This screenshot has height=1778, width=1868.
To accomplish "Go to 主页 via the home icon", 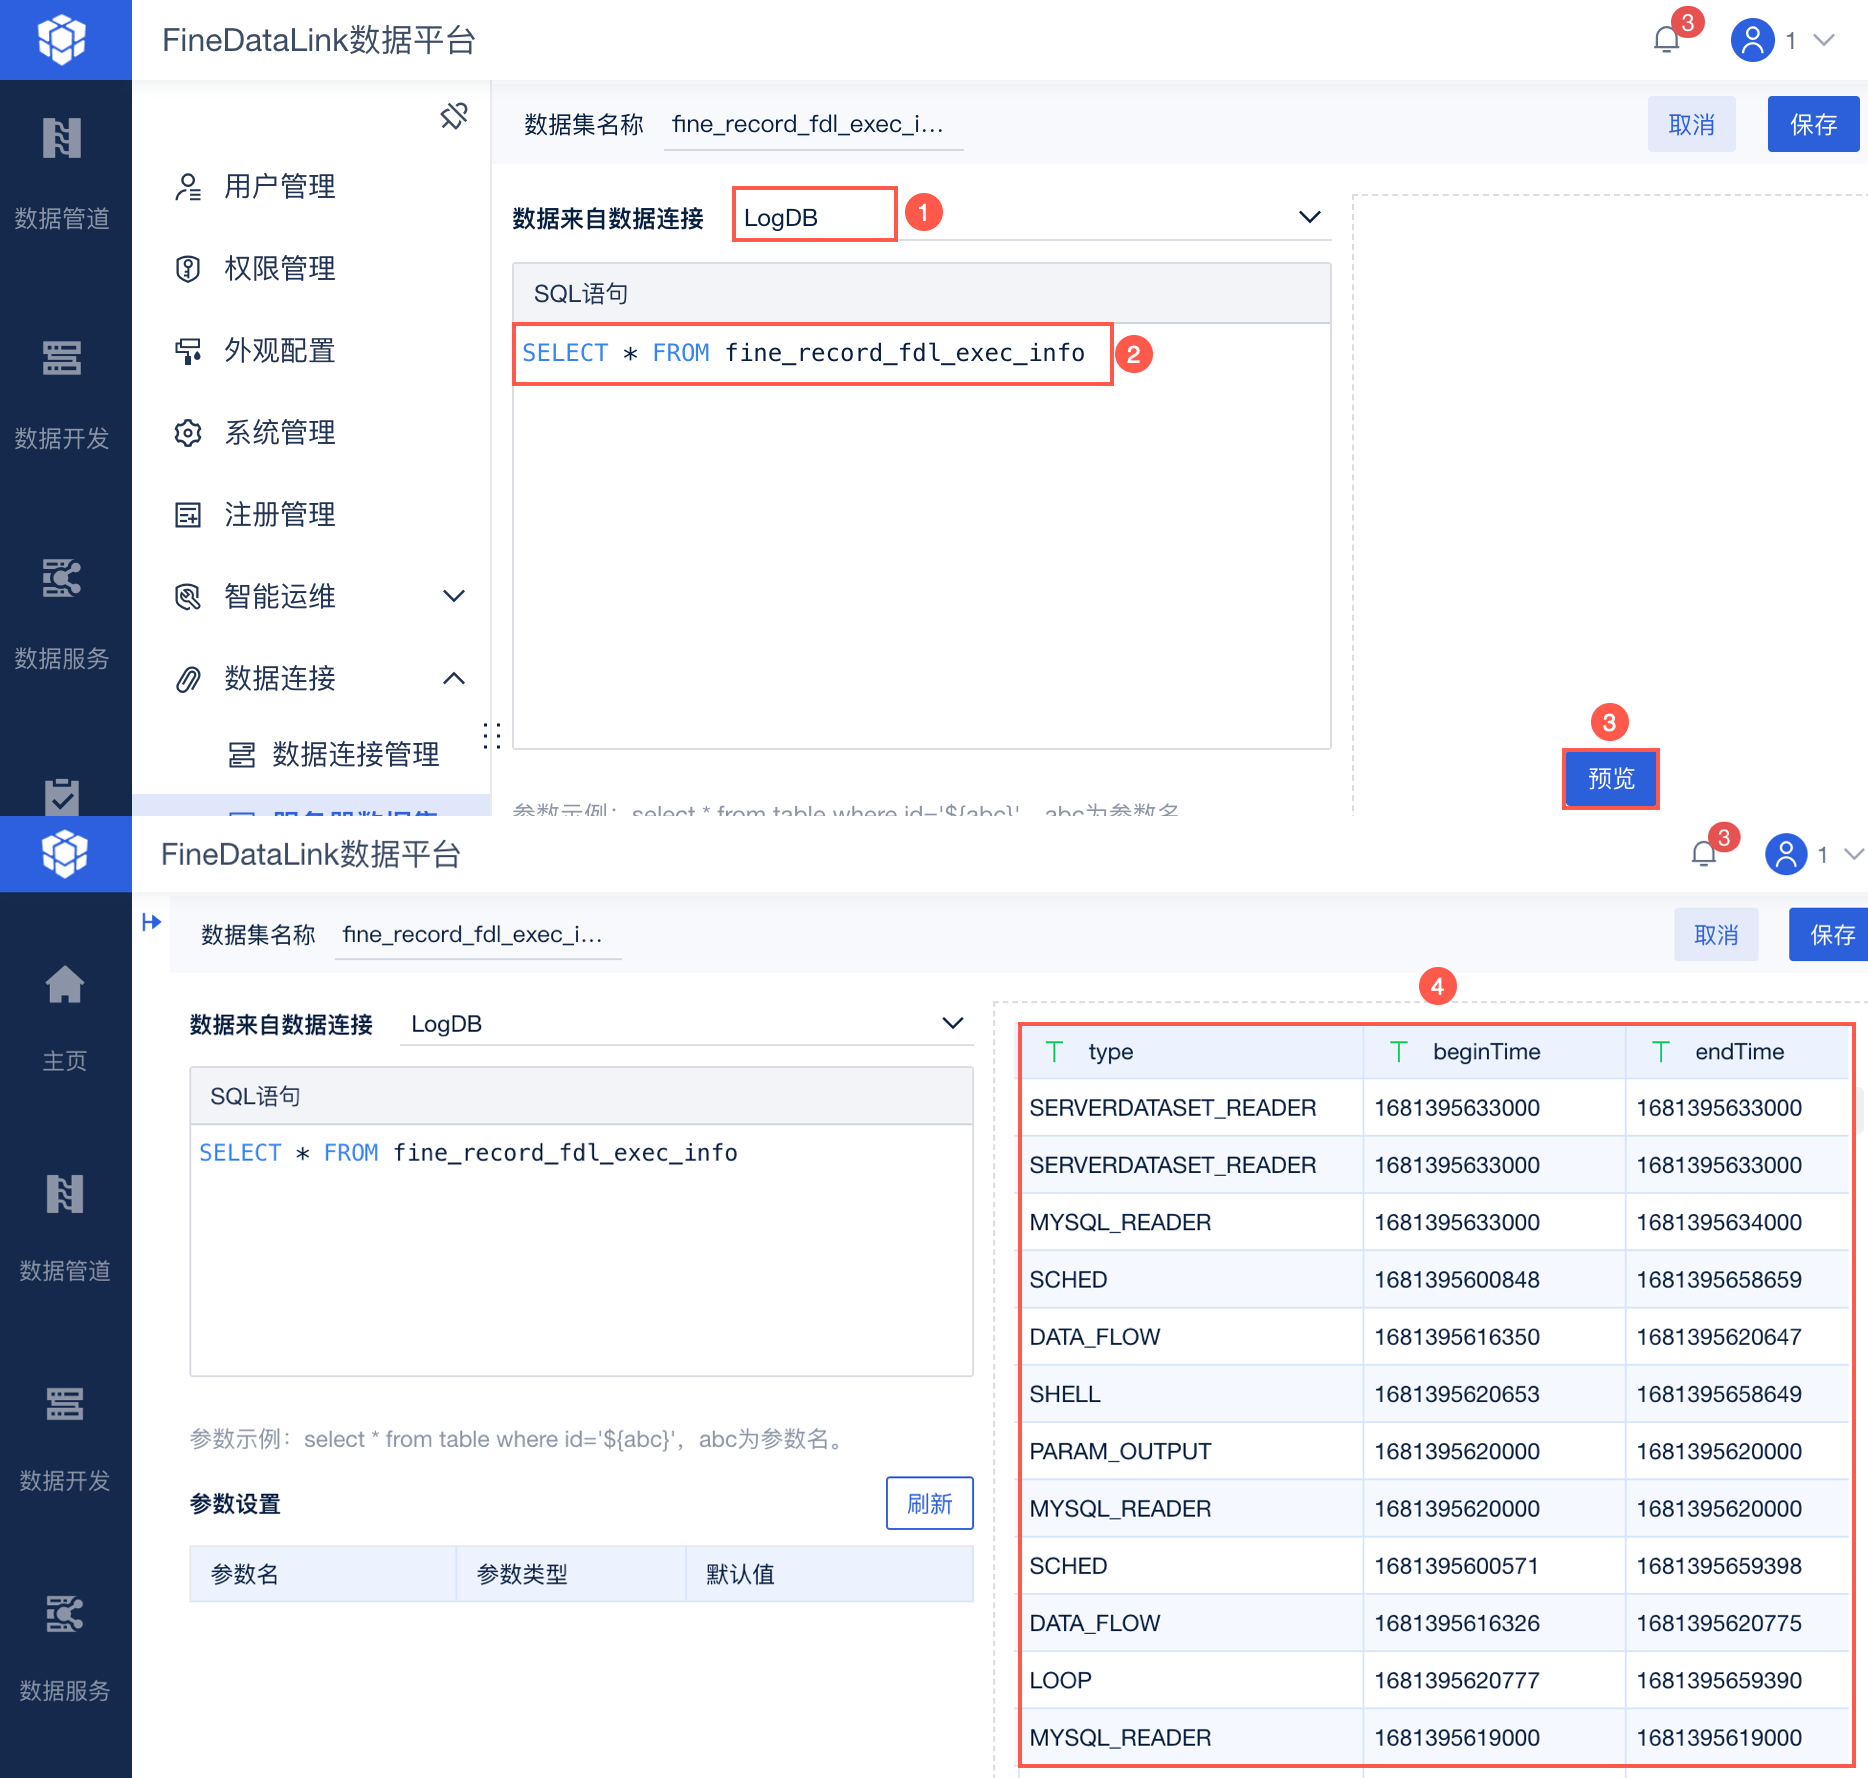I will (65, 985).
